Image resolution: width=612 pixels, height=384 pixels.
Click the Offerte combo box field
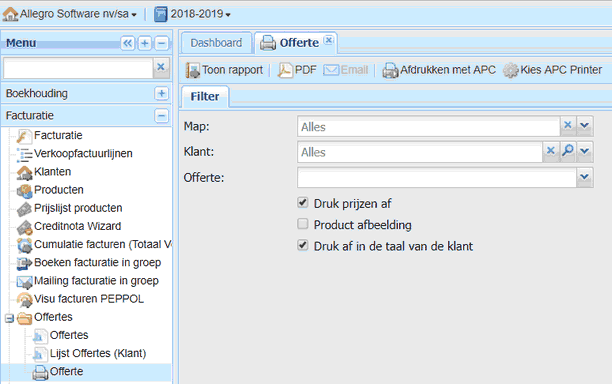click(x=437, y=178)
